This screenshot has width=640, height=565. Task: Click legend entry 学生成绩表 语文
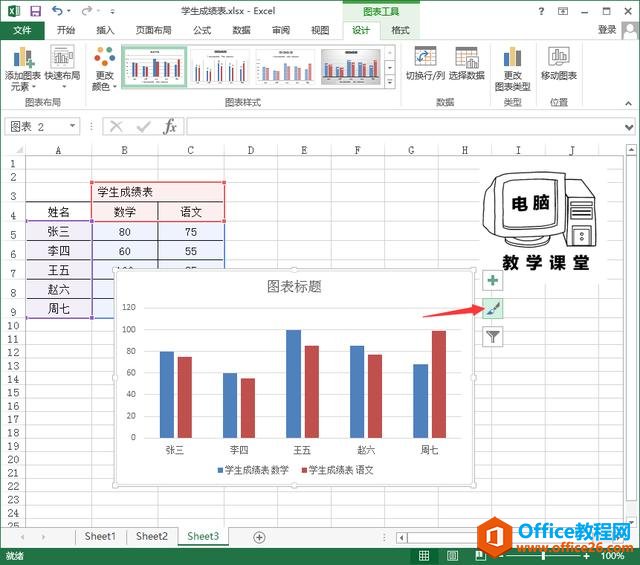pos(337,470)
